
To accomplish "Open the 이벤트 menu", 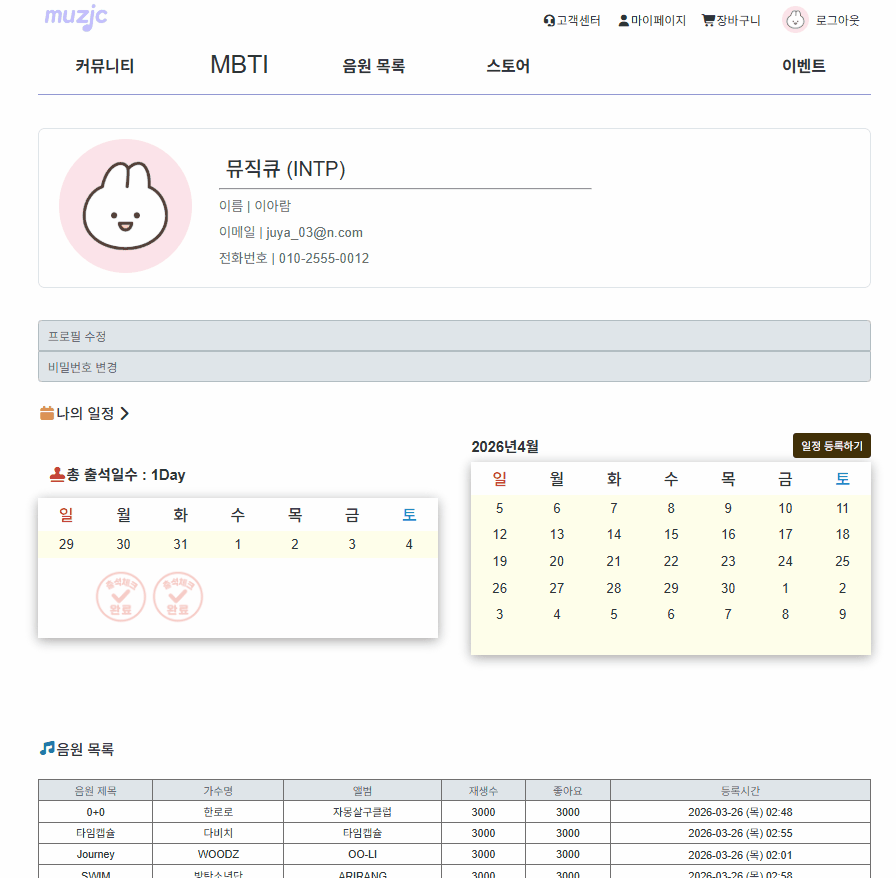I will click(x=803, y=67).
